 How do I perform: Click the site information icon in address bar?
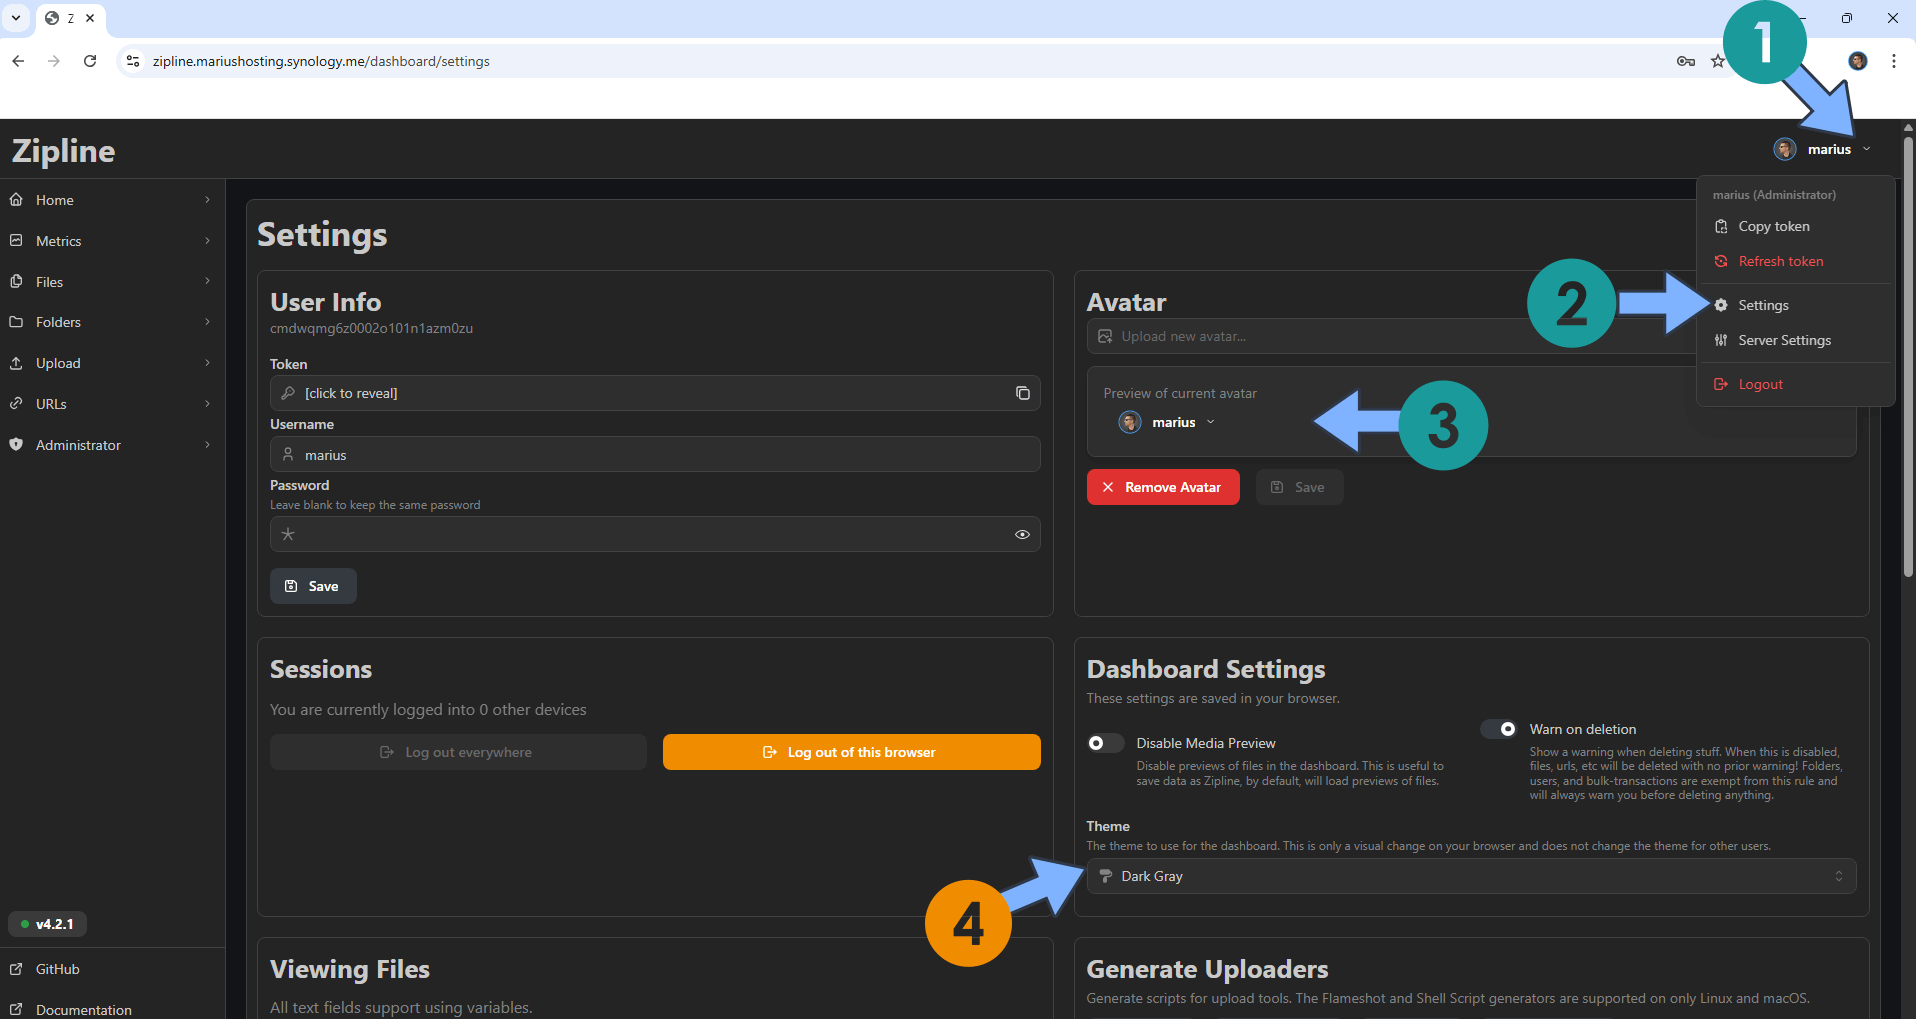[x=133, y=61]
